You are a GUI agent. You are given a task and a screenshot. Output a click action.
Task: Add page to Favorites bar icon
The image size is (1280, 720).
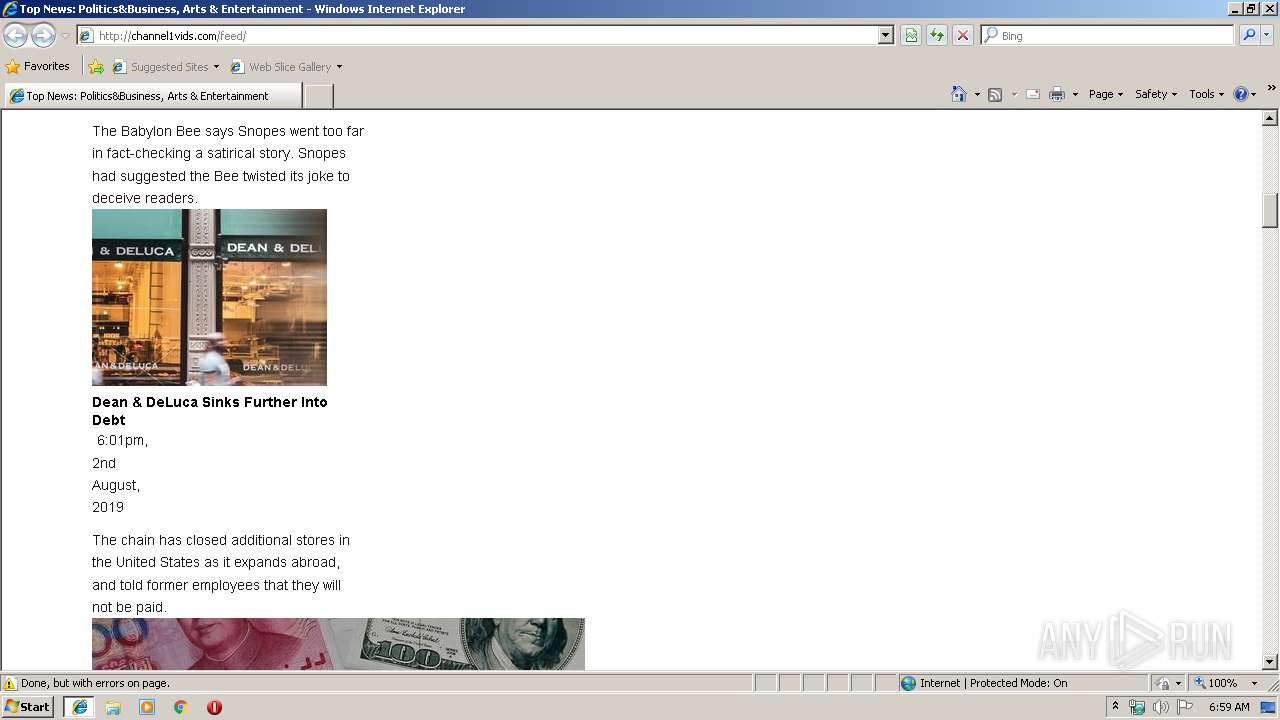(96, 67)
